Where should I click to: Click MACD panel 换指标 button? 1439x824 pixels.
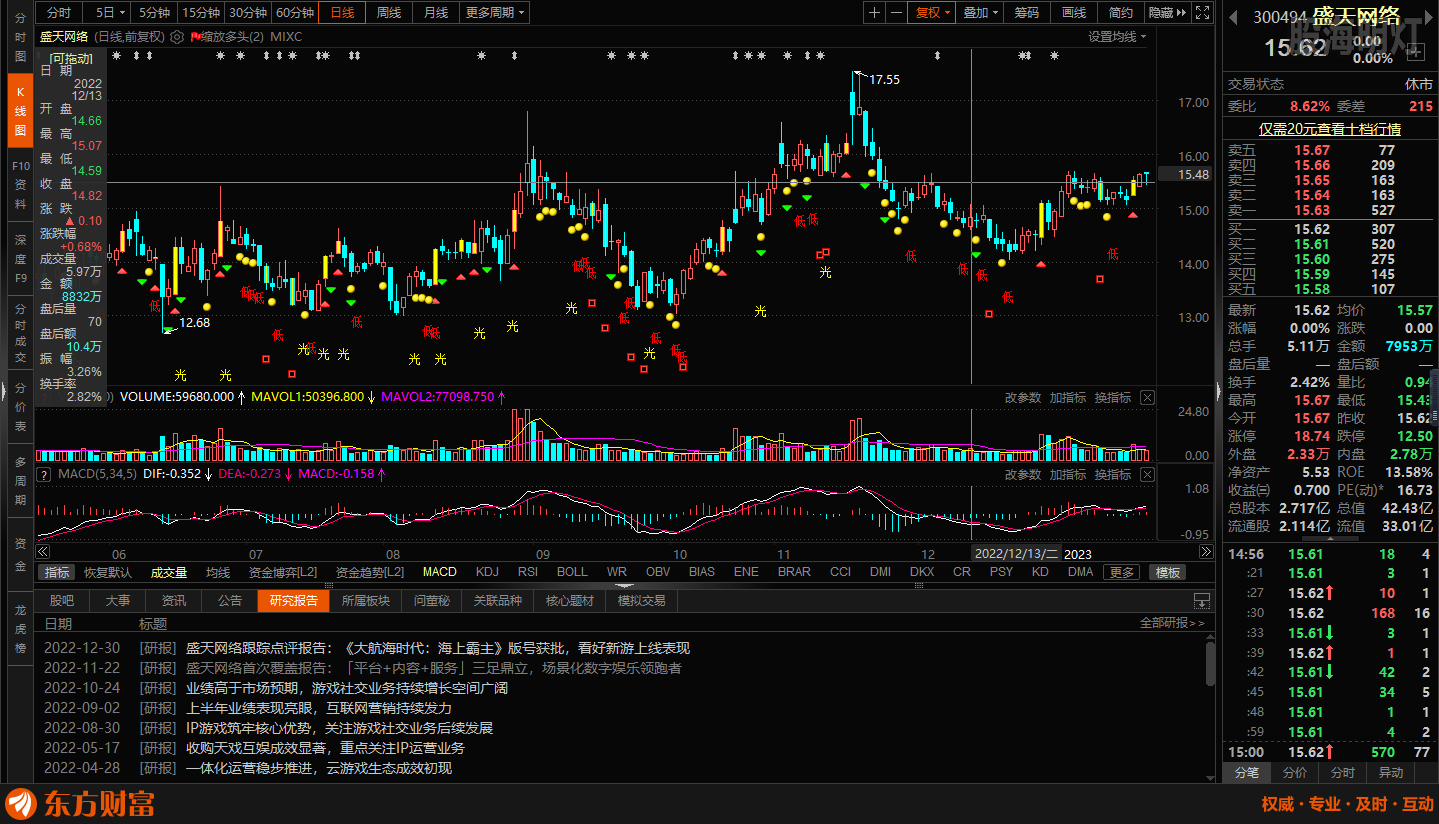tap(1112, 474)
